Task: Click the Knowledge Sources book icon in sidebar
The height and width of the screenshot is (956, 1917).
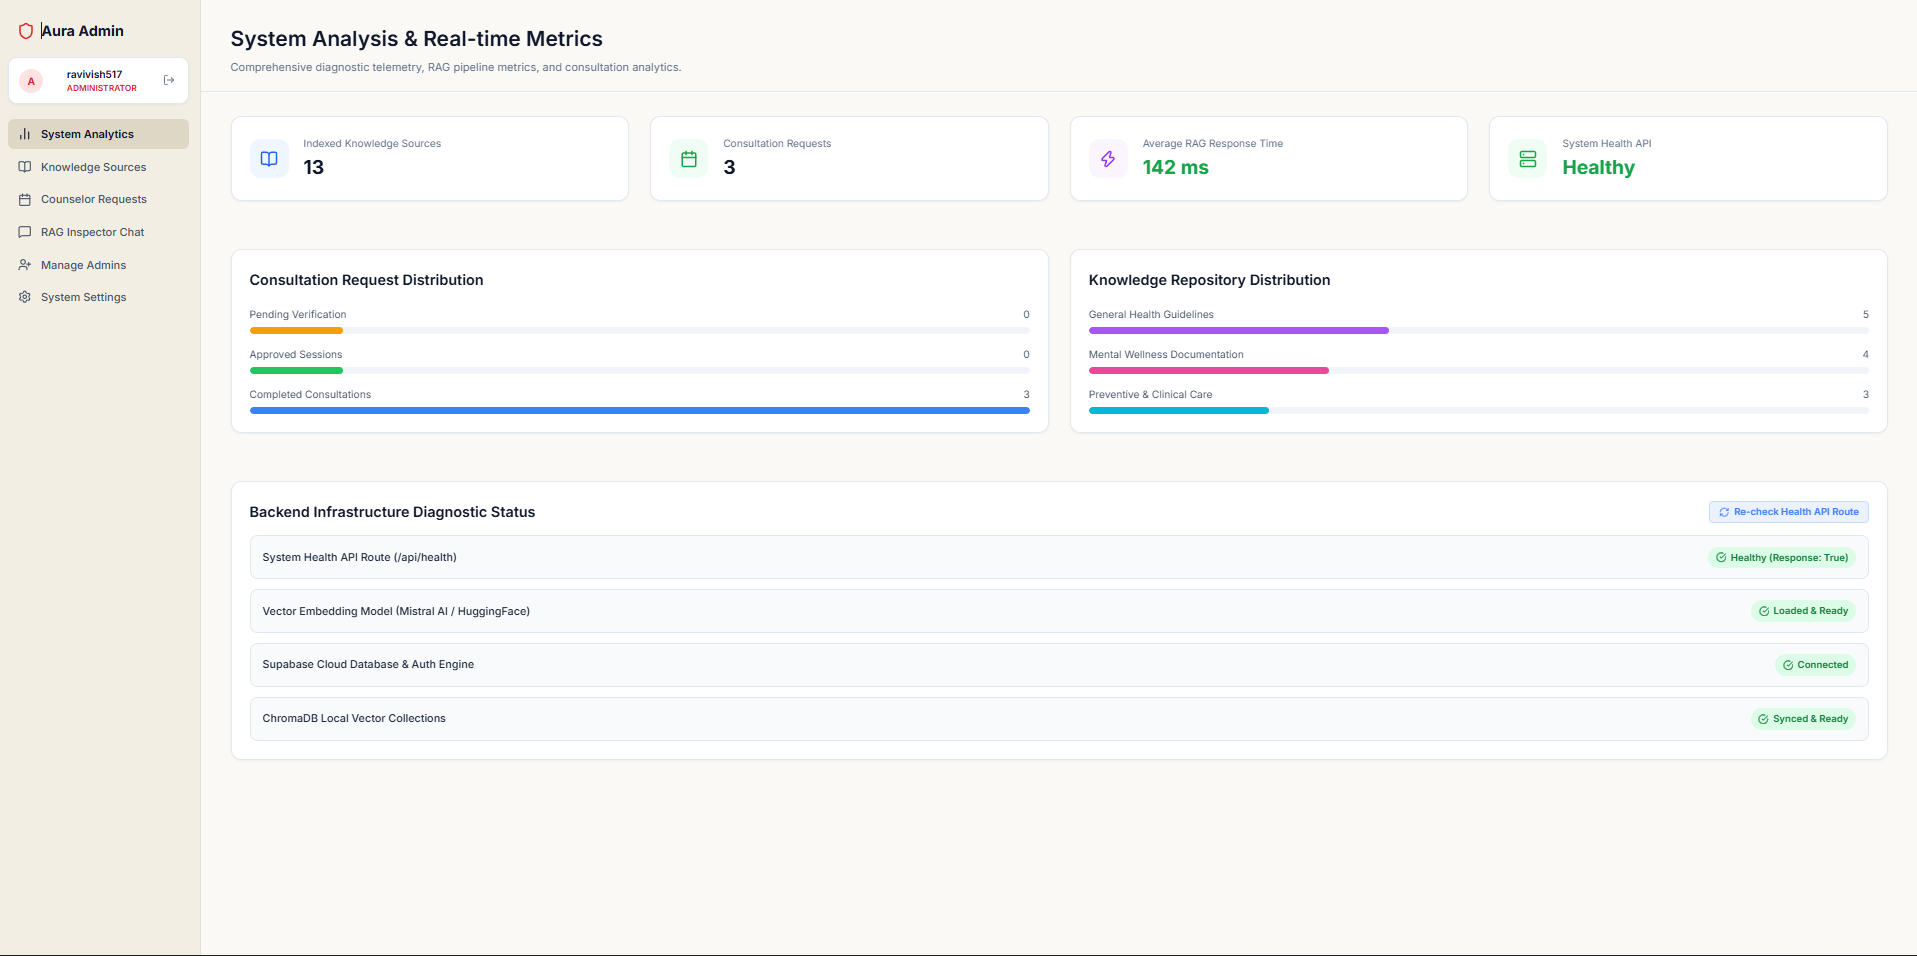Action: click(25, 167)
